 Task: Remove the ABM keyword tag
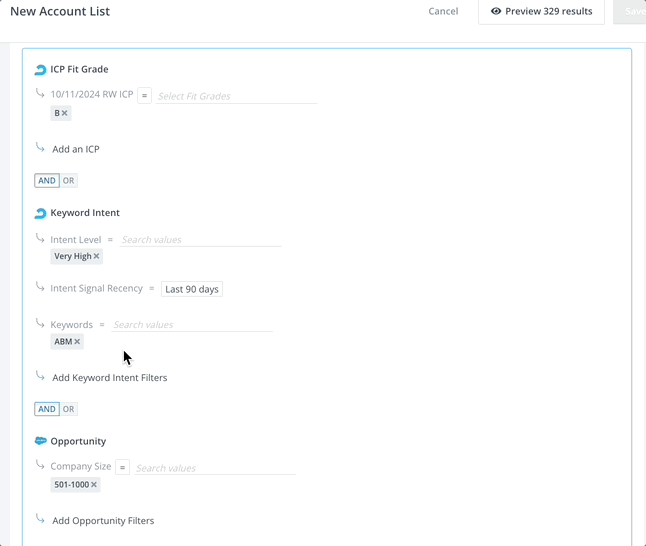click(x=77, y=342)
